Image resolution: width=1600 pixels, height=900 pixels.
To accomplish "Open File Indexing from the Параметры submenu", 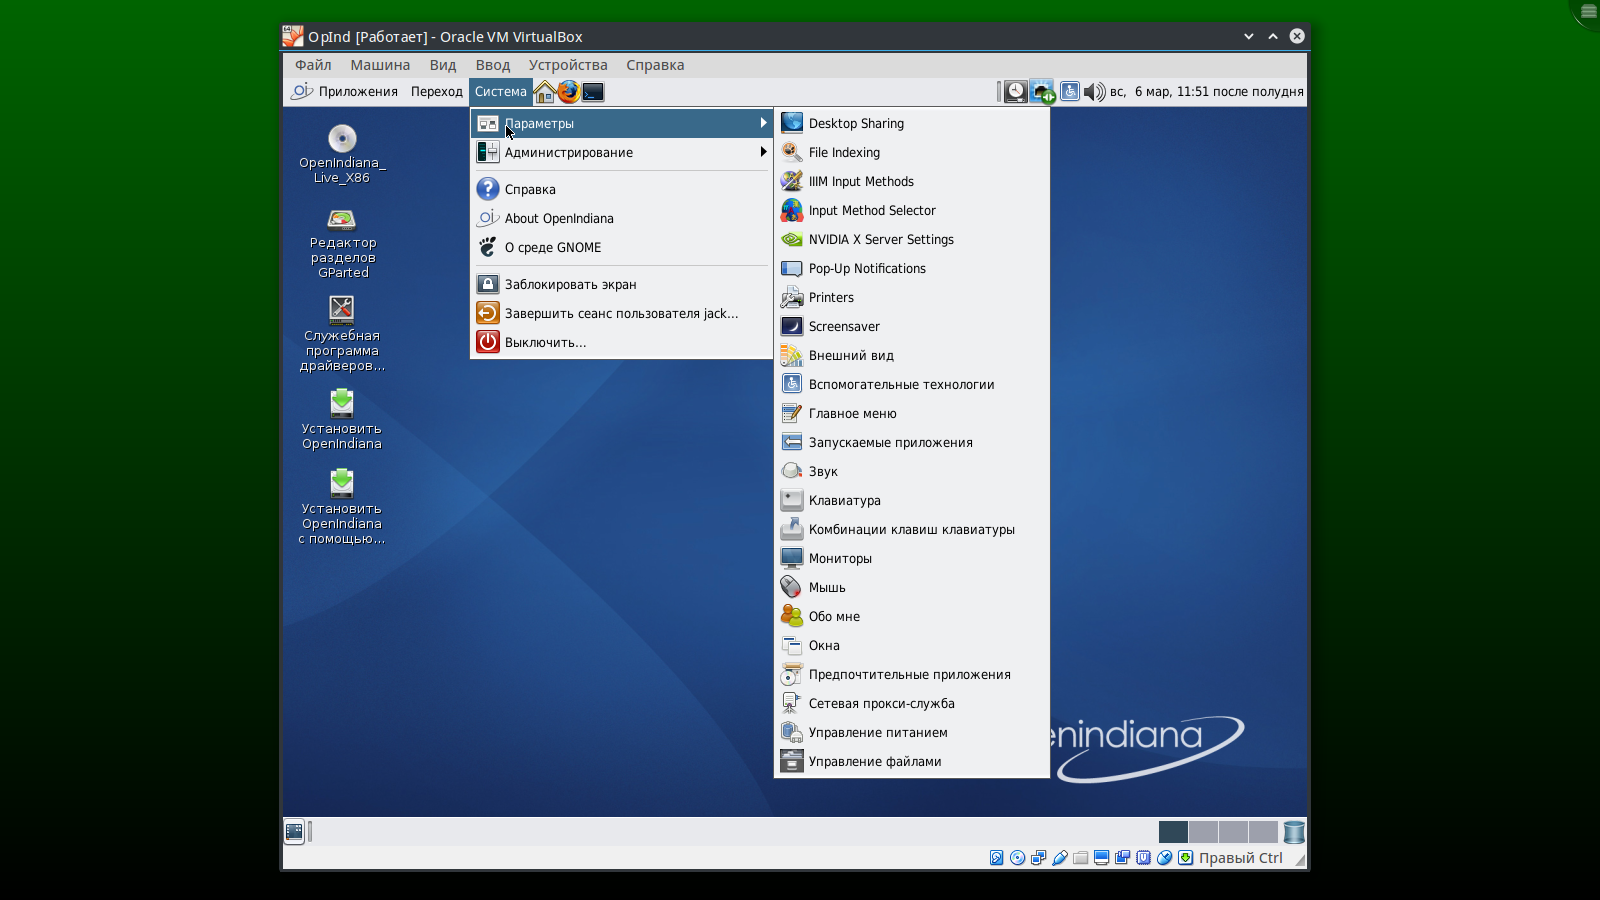I will coord(912,152).
